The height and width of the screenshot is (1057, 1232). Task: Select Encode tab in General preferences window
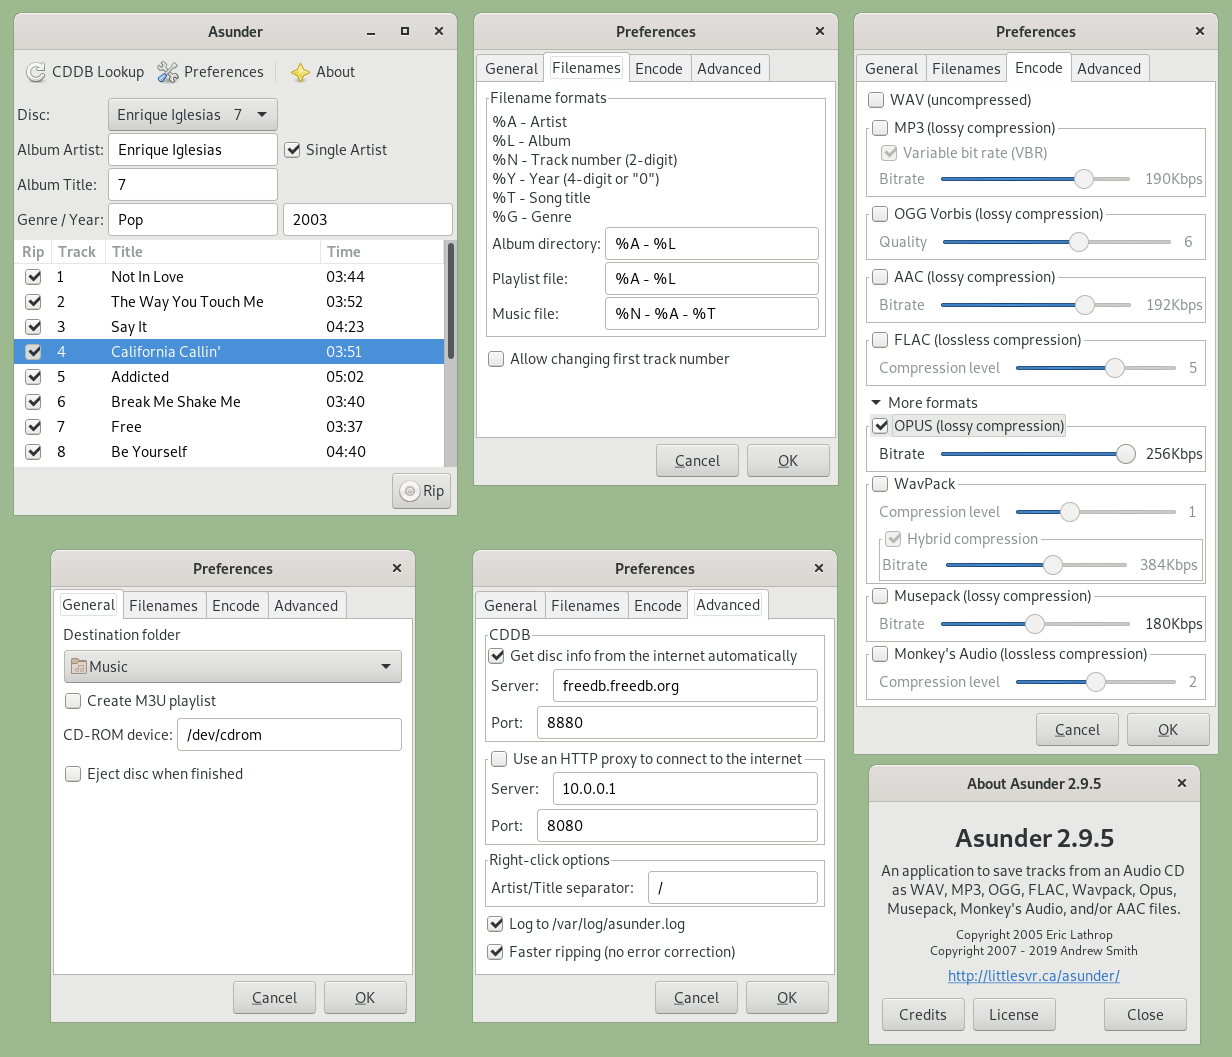pos(236,606)
